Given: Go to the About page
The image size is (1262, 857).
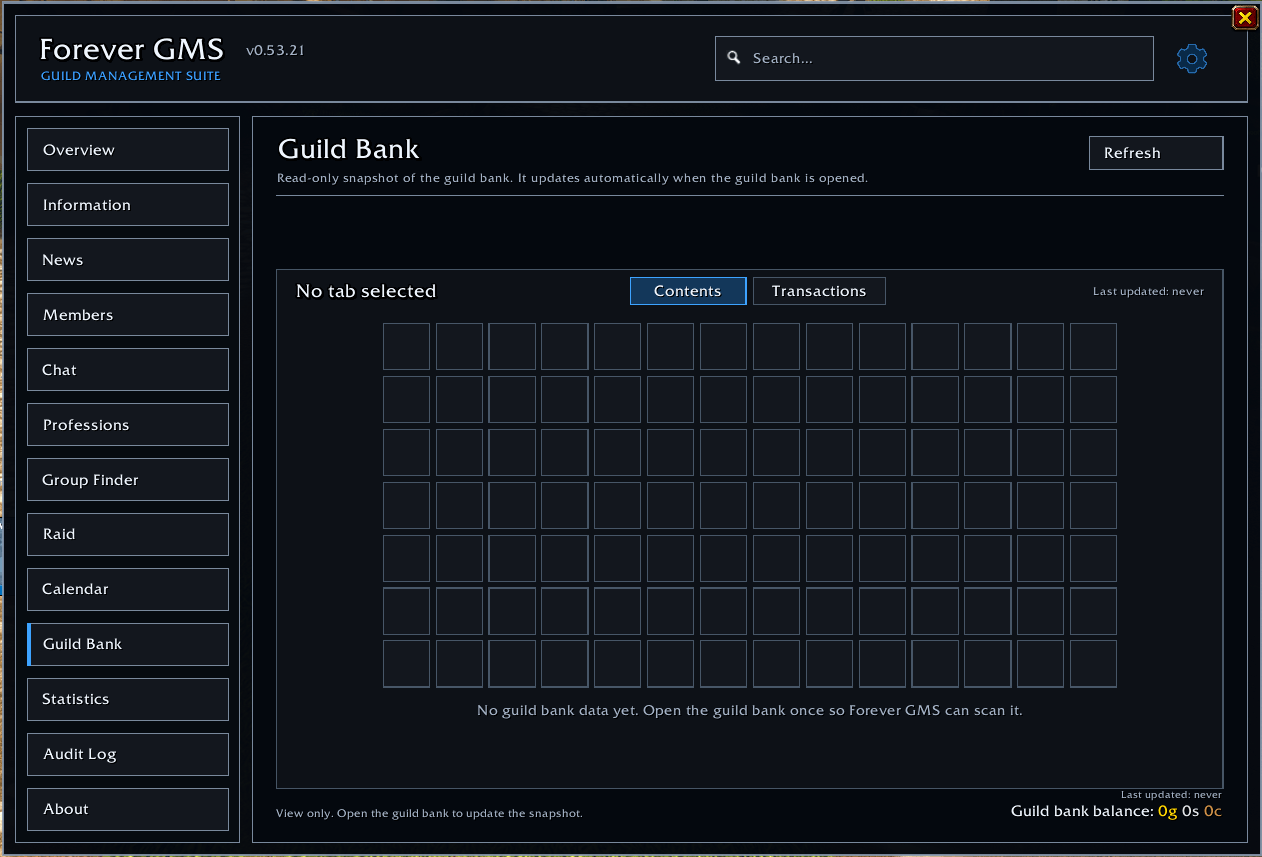Looking at the screenshot, I should [128, 809].
